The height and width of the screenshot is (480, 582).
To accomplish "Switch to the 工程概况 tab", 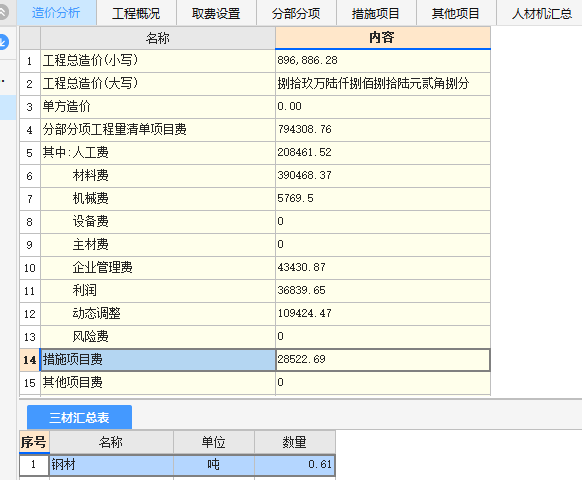I will point(136,14).
